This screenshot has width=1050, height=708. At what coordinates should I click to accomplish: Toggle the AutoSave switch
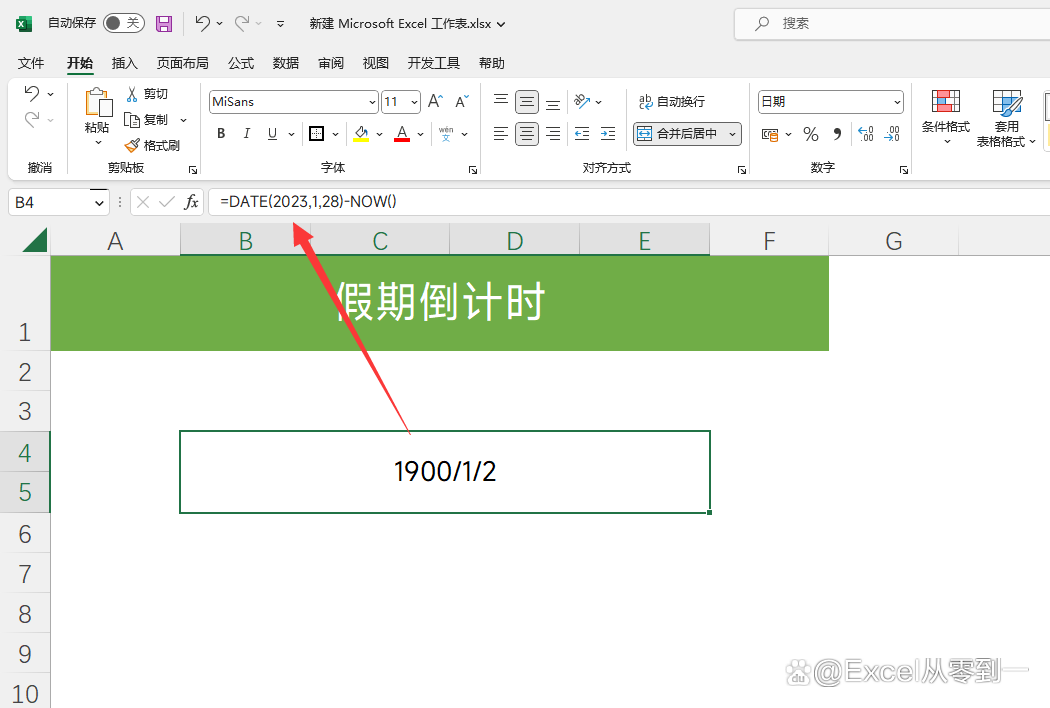click(124, 23)
